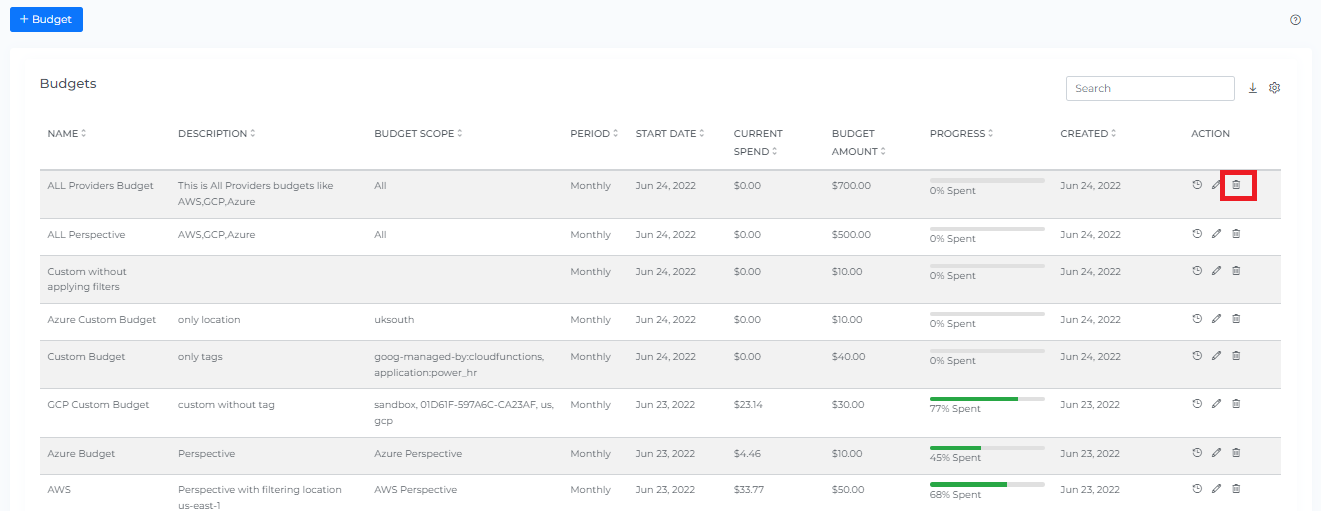Edit the Azure Budget entry
Viewport: 1321px width, 511px height.
[x=1216, y=453]
